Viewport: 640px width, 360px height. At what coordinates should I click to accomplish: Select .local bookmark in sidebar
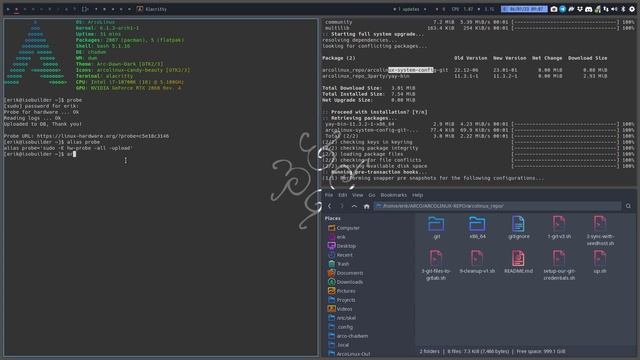click(x=338, y=344)
